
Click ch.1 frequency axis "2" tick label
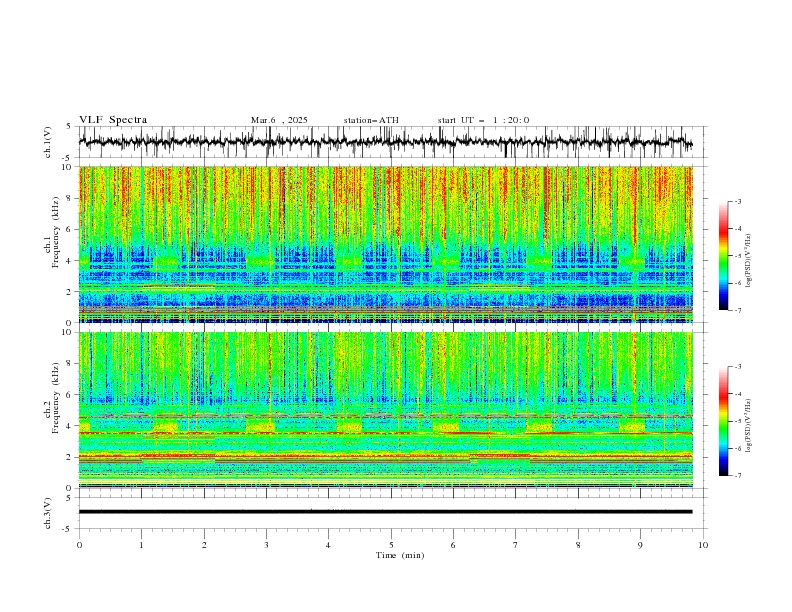pyautogui.click(x=69, y=292)
